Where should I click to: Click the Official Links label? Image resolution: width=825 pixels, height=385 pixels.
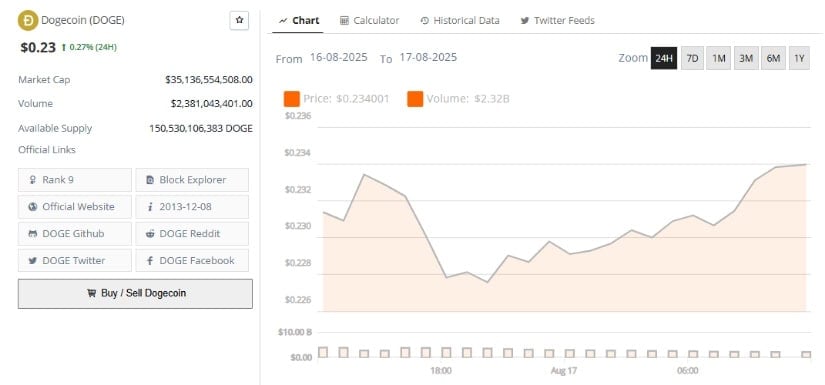[47, 150]
